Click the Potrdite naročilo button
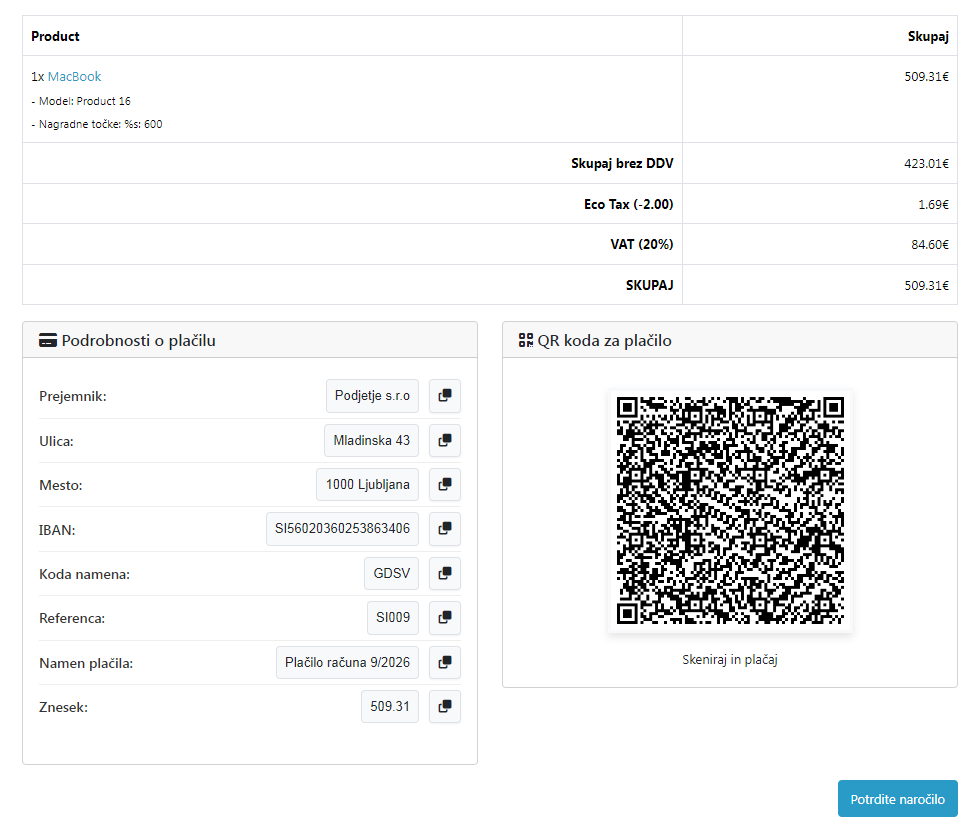Viewport: 977px width, 826px height. 897,800
